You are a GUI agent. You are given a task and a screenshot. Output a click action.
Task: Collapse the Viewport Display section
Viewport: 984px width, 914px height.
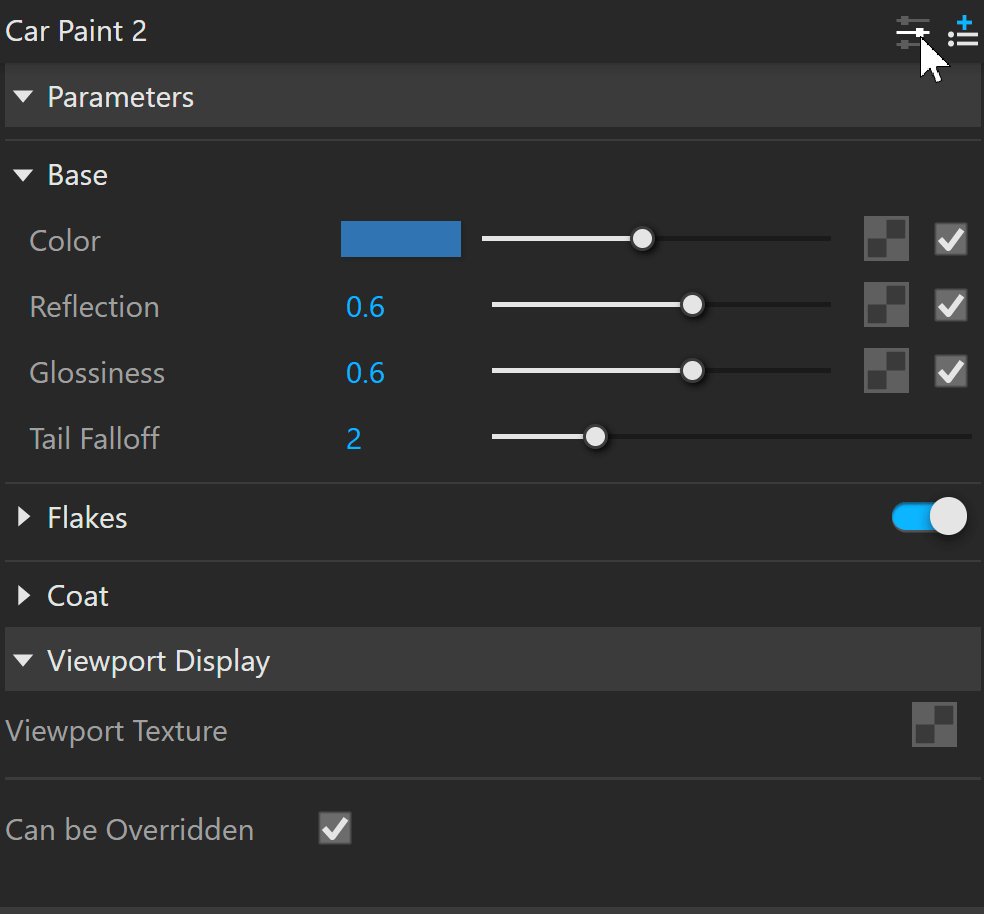tap(24, 660)
